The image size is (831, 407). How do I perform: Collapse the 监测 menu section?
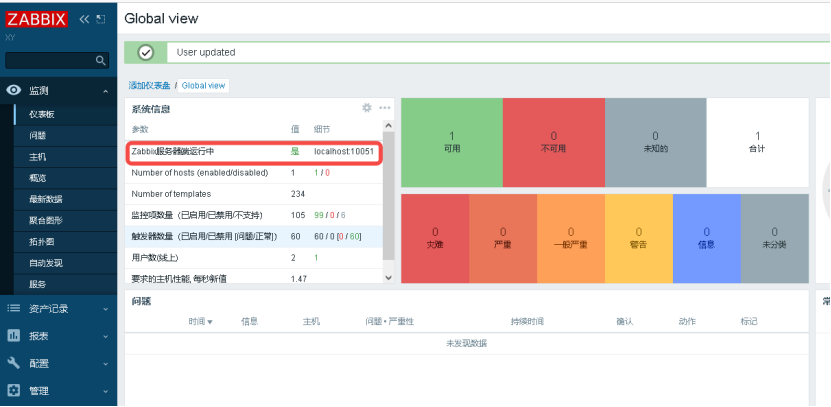tap(105, 91)
